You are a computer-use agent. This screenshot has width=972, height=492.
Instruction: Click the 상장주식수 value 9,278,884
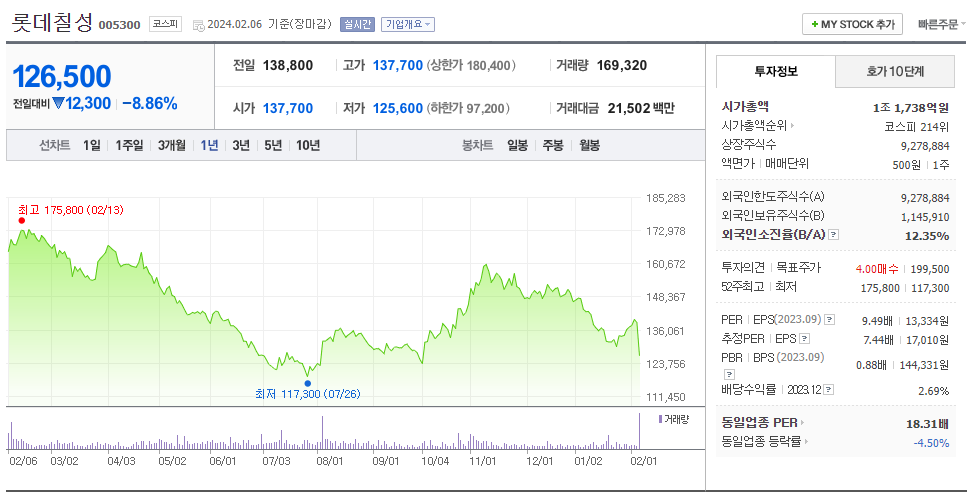(x=925, y=146)
